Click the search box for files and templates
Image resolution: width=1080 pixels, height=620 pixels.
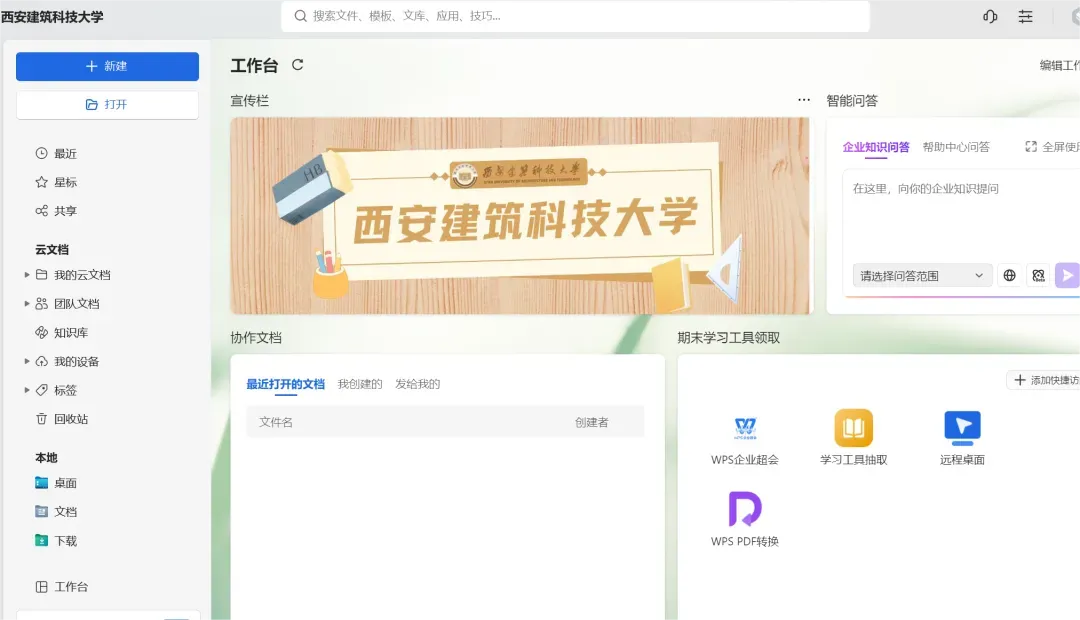(575, 16)
